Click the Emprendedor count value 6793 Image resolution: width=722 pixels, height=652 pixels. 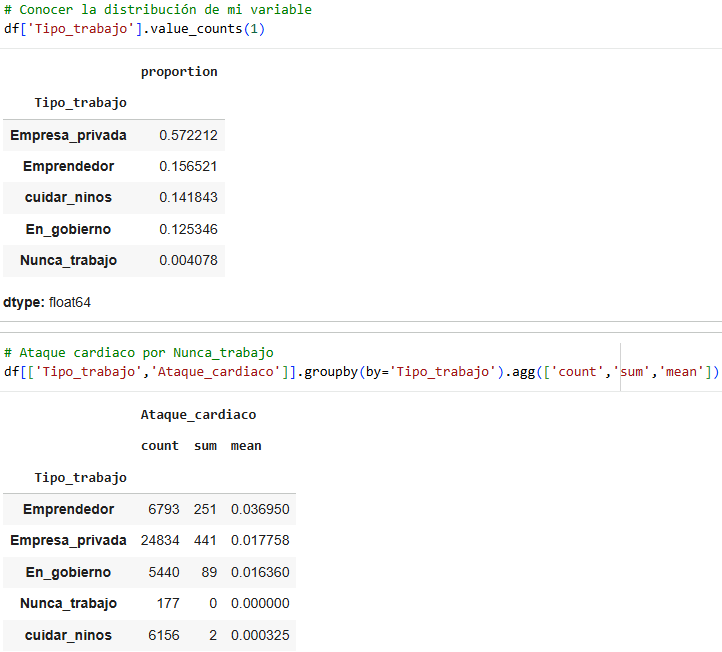pyautogui.click(x=163, y=509)
